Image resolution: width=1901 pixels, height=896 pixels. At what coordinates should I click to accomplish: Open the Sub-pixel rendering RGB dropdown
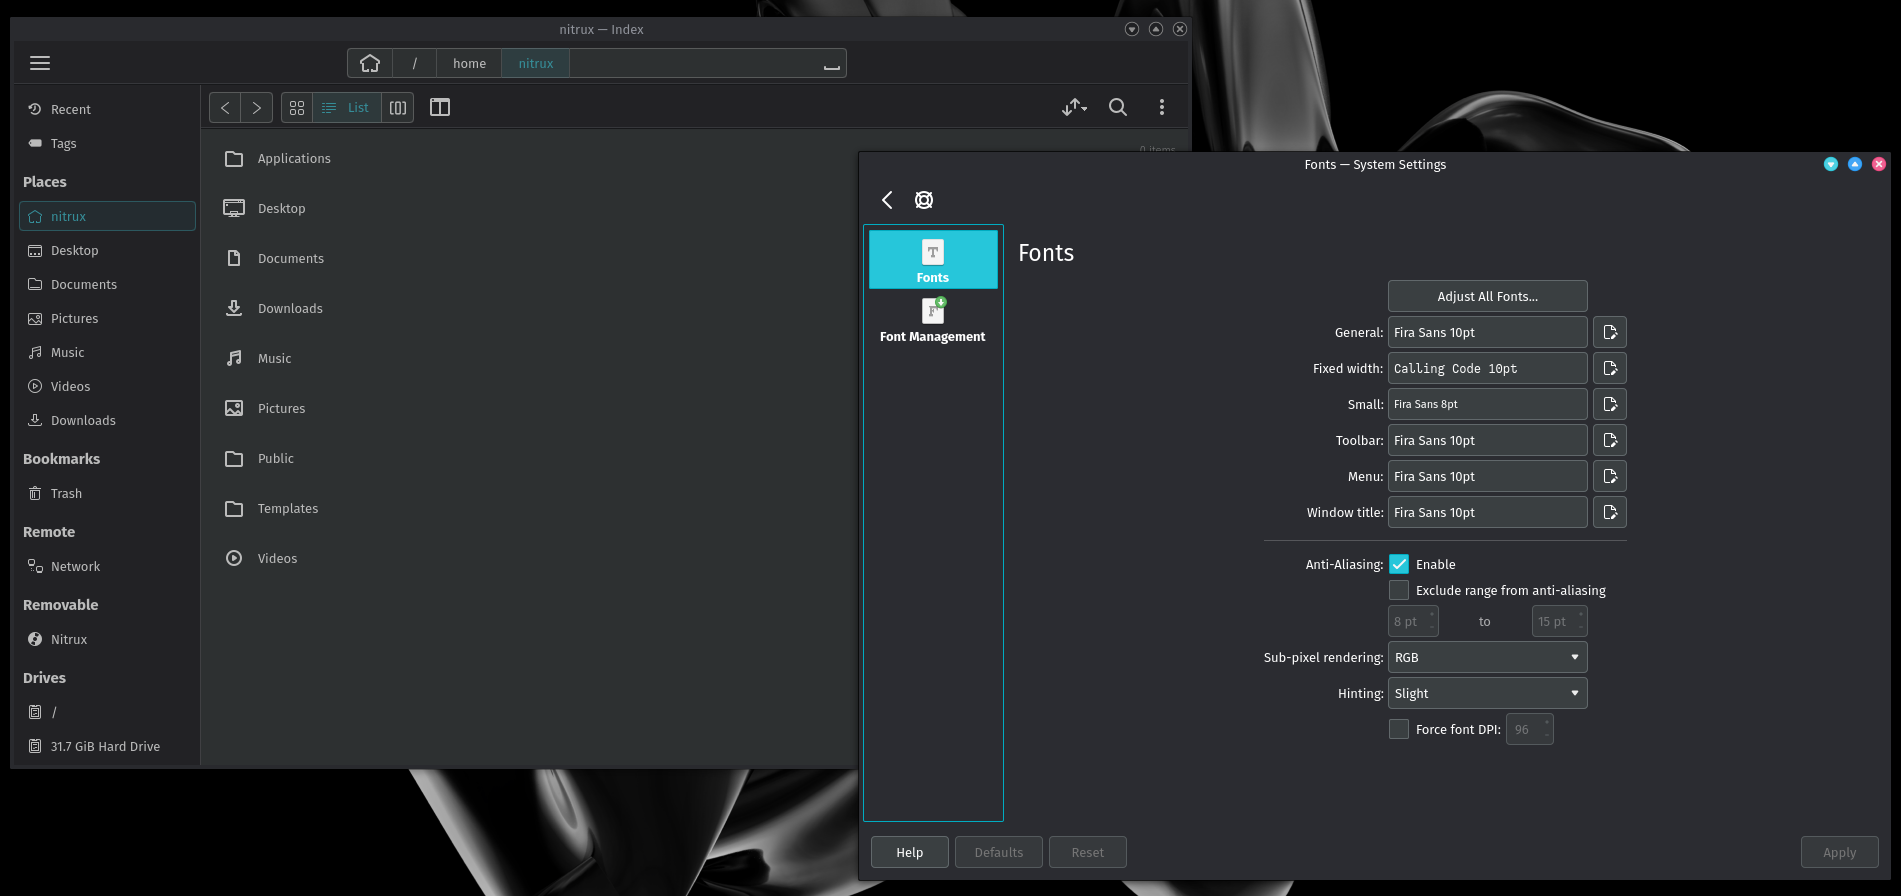coord(1487,657)
